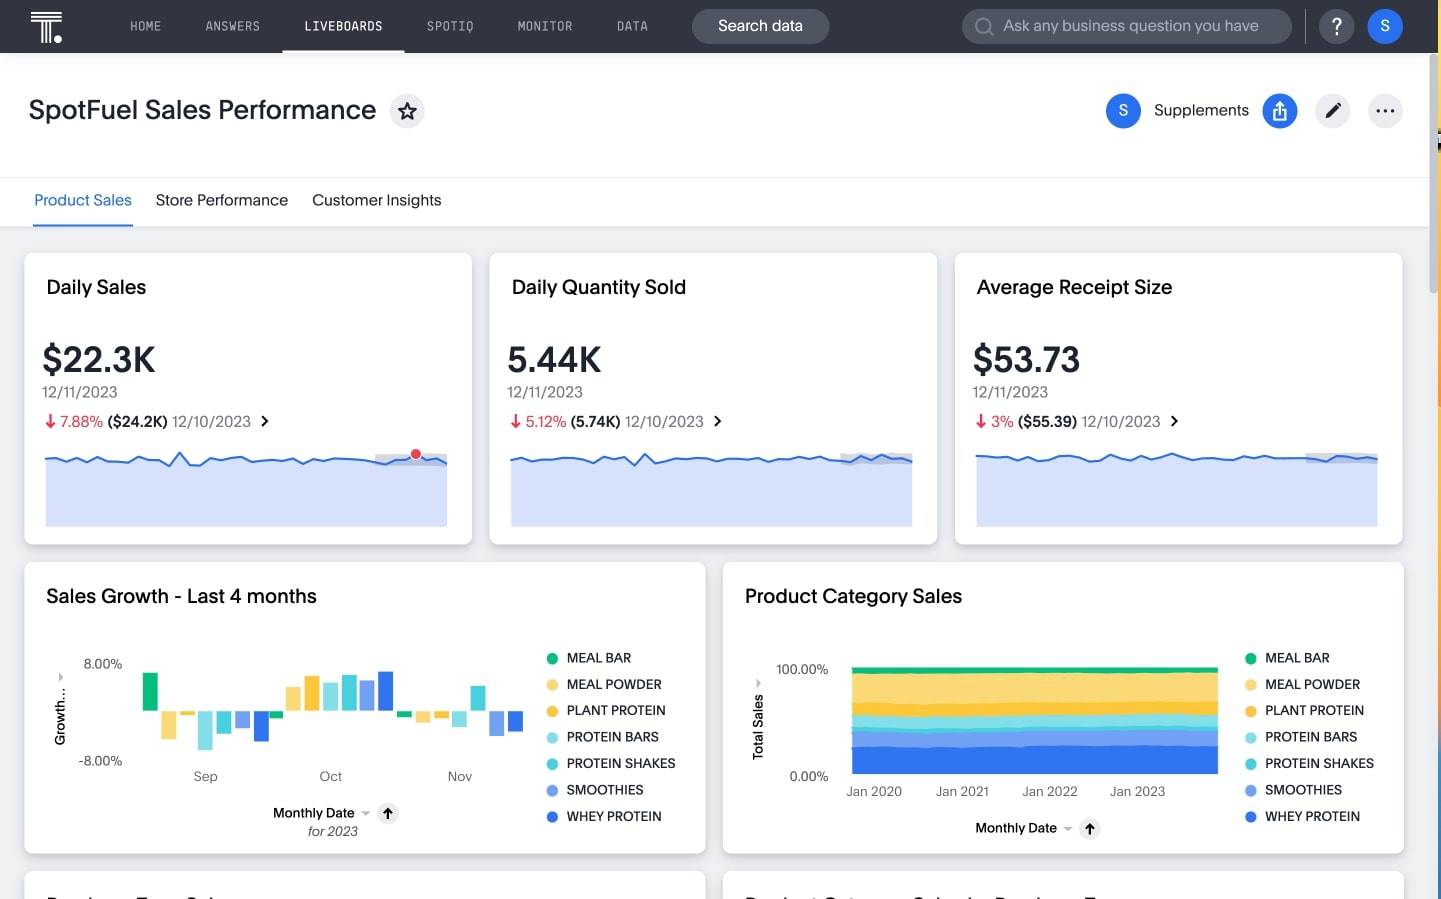Open the three-dot more options menu
The height and width of the screenshot is (899, 1441).
point(1385,111)
